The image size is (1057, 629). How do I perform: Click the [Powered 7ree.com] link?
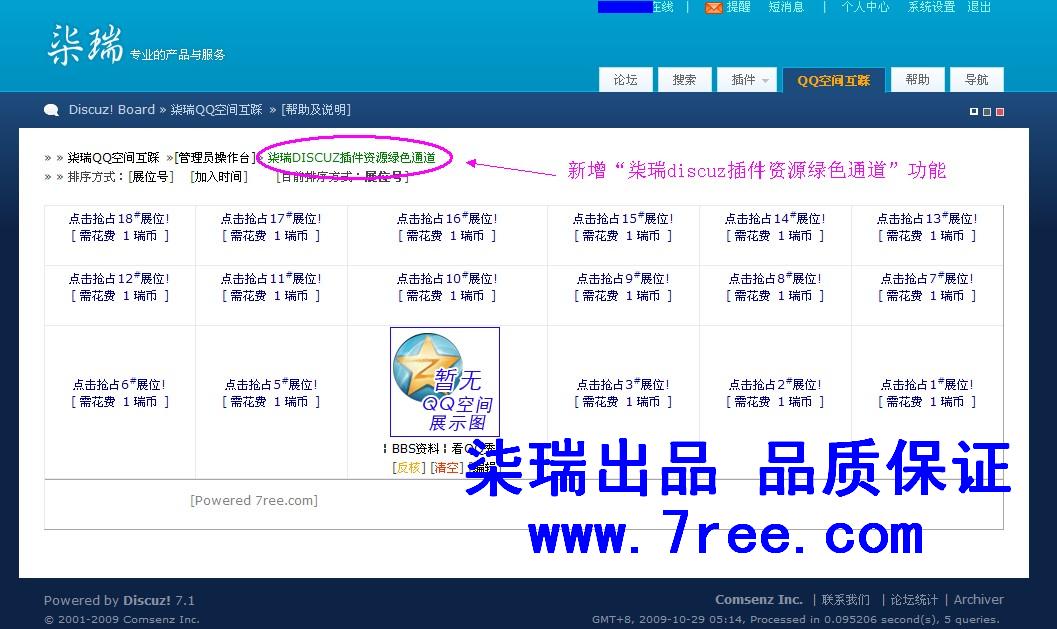click(x=253, y=500)
